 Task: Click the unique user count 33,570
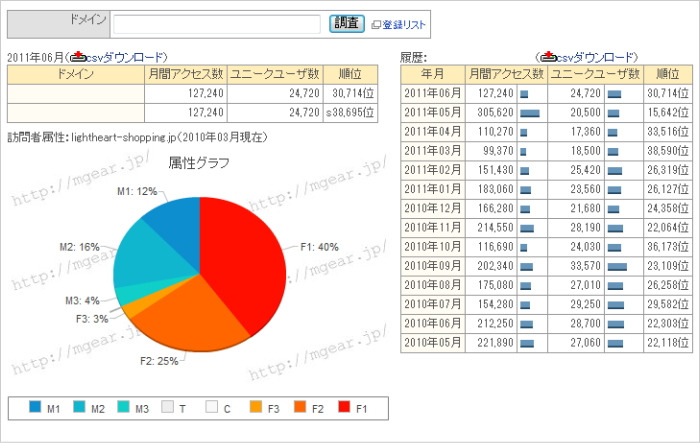coord(585,266)
